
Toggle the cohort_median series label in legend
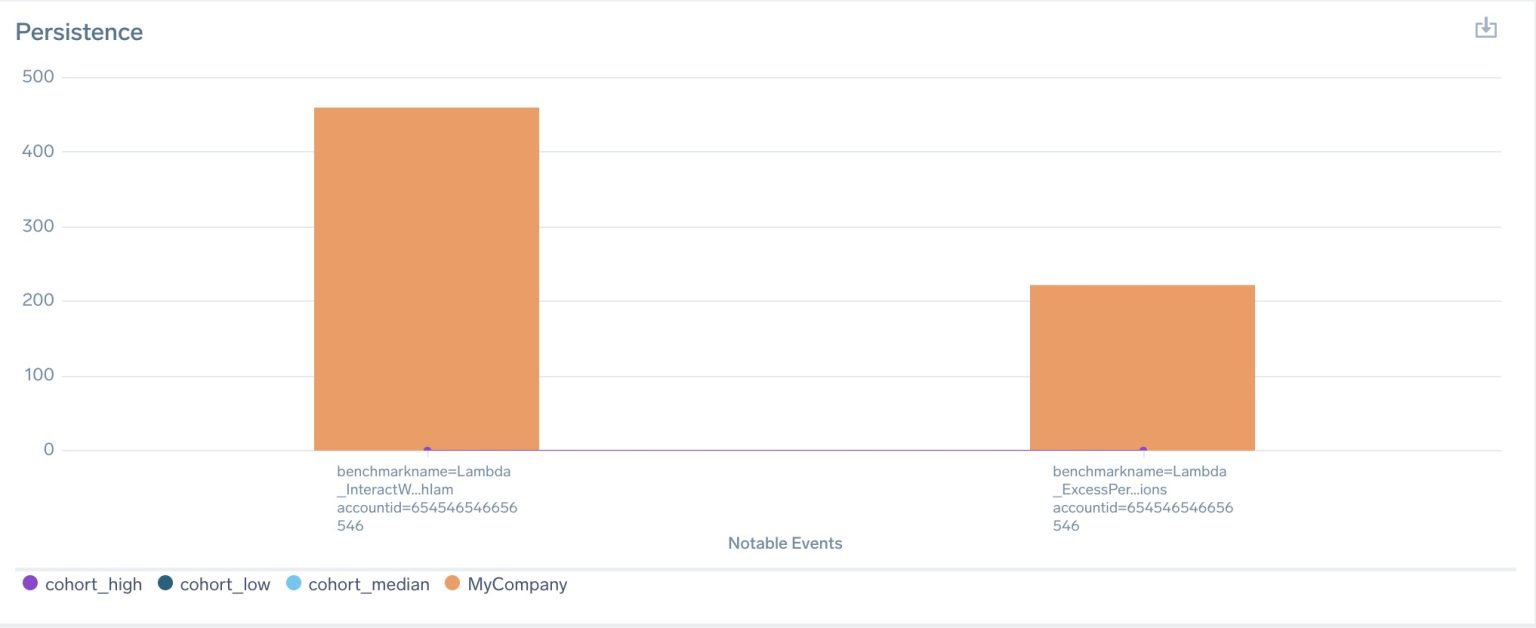pyautogui.click(x=368, y=584)
